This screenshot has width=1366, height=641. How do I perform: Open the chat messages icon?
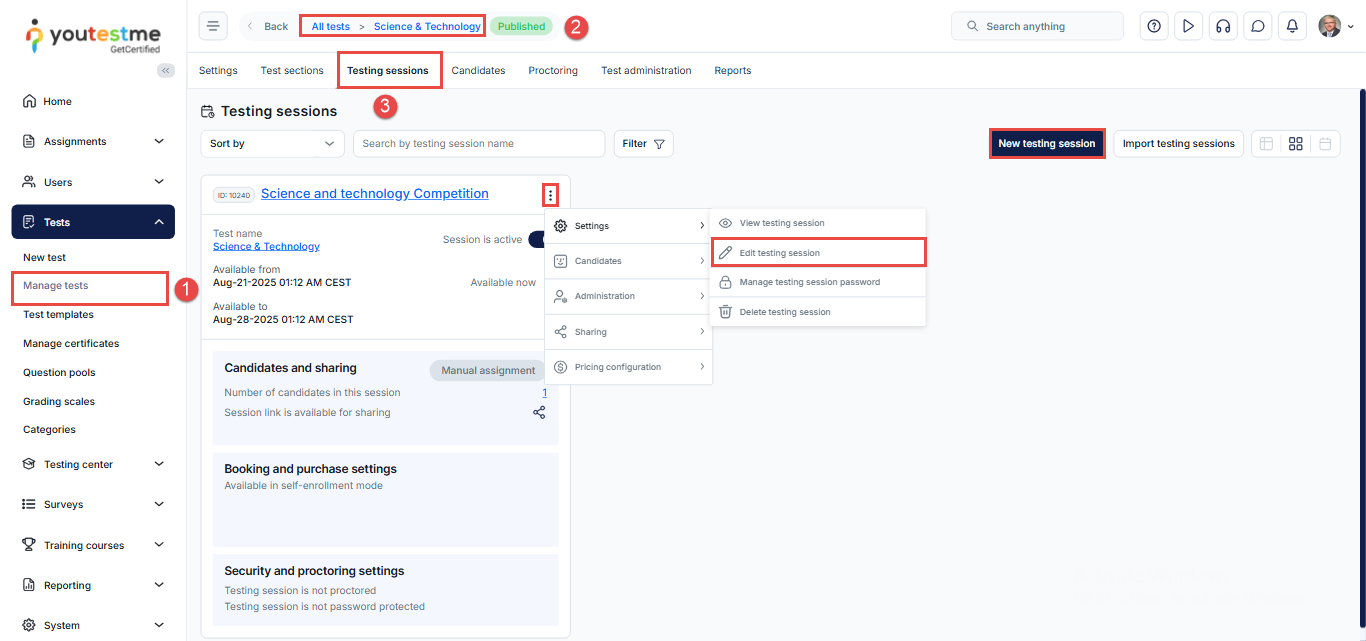click(x=1258, y=26)
